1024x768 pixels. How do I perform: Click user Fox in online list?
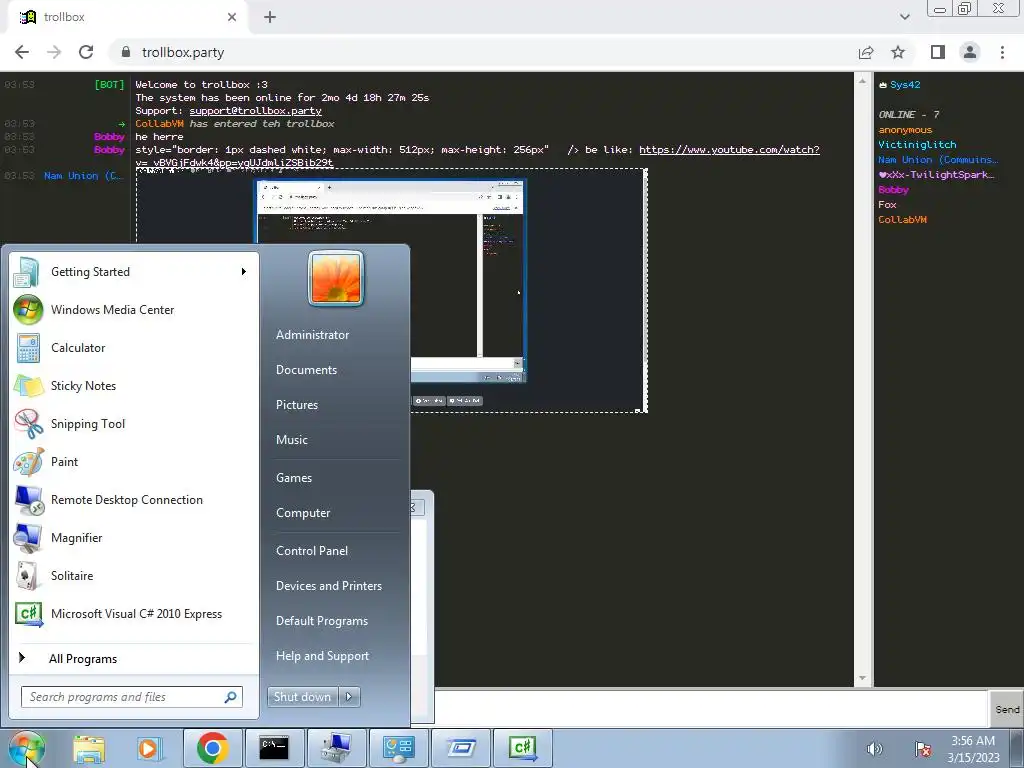click(887, 204)
